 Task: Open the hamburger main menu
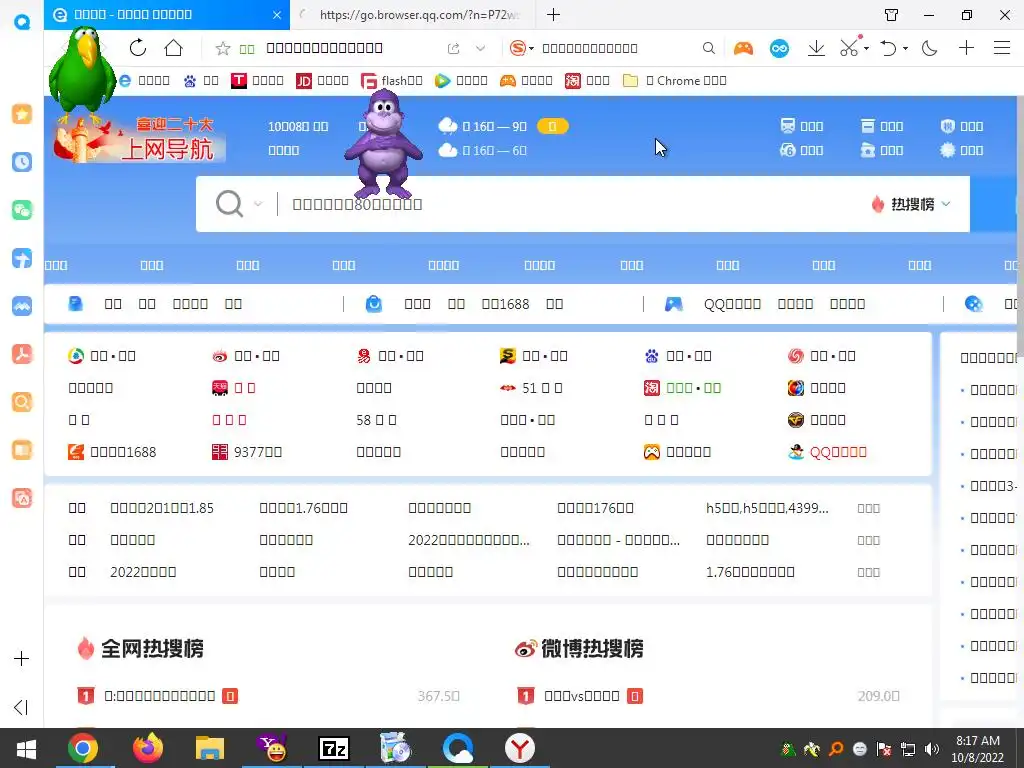(x=1002, y=48)
